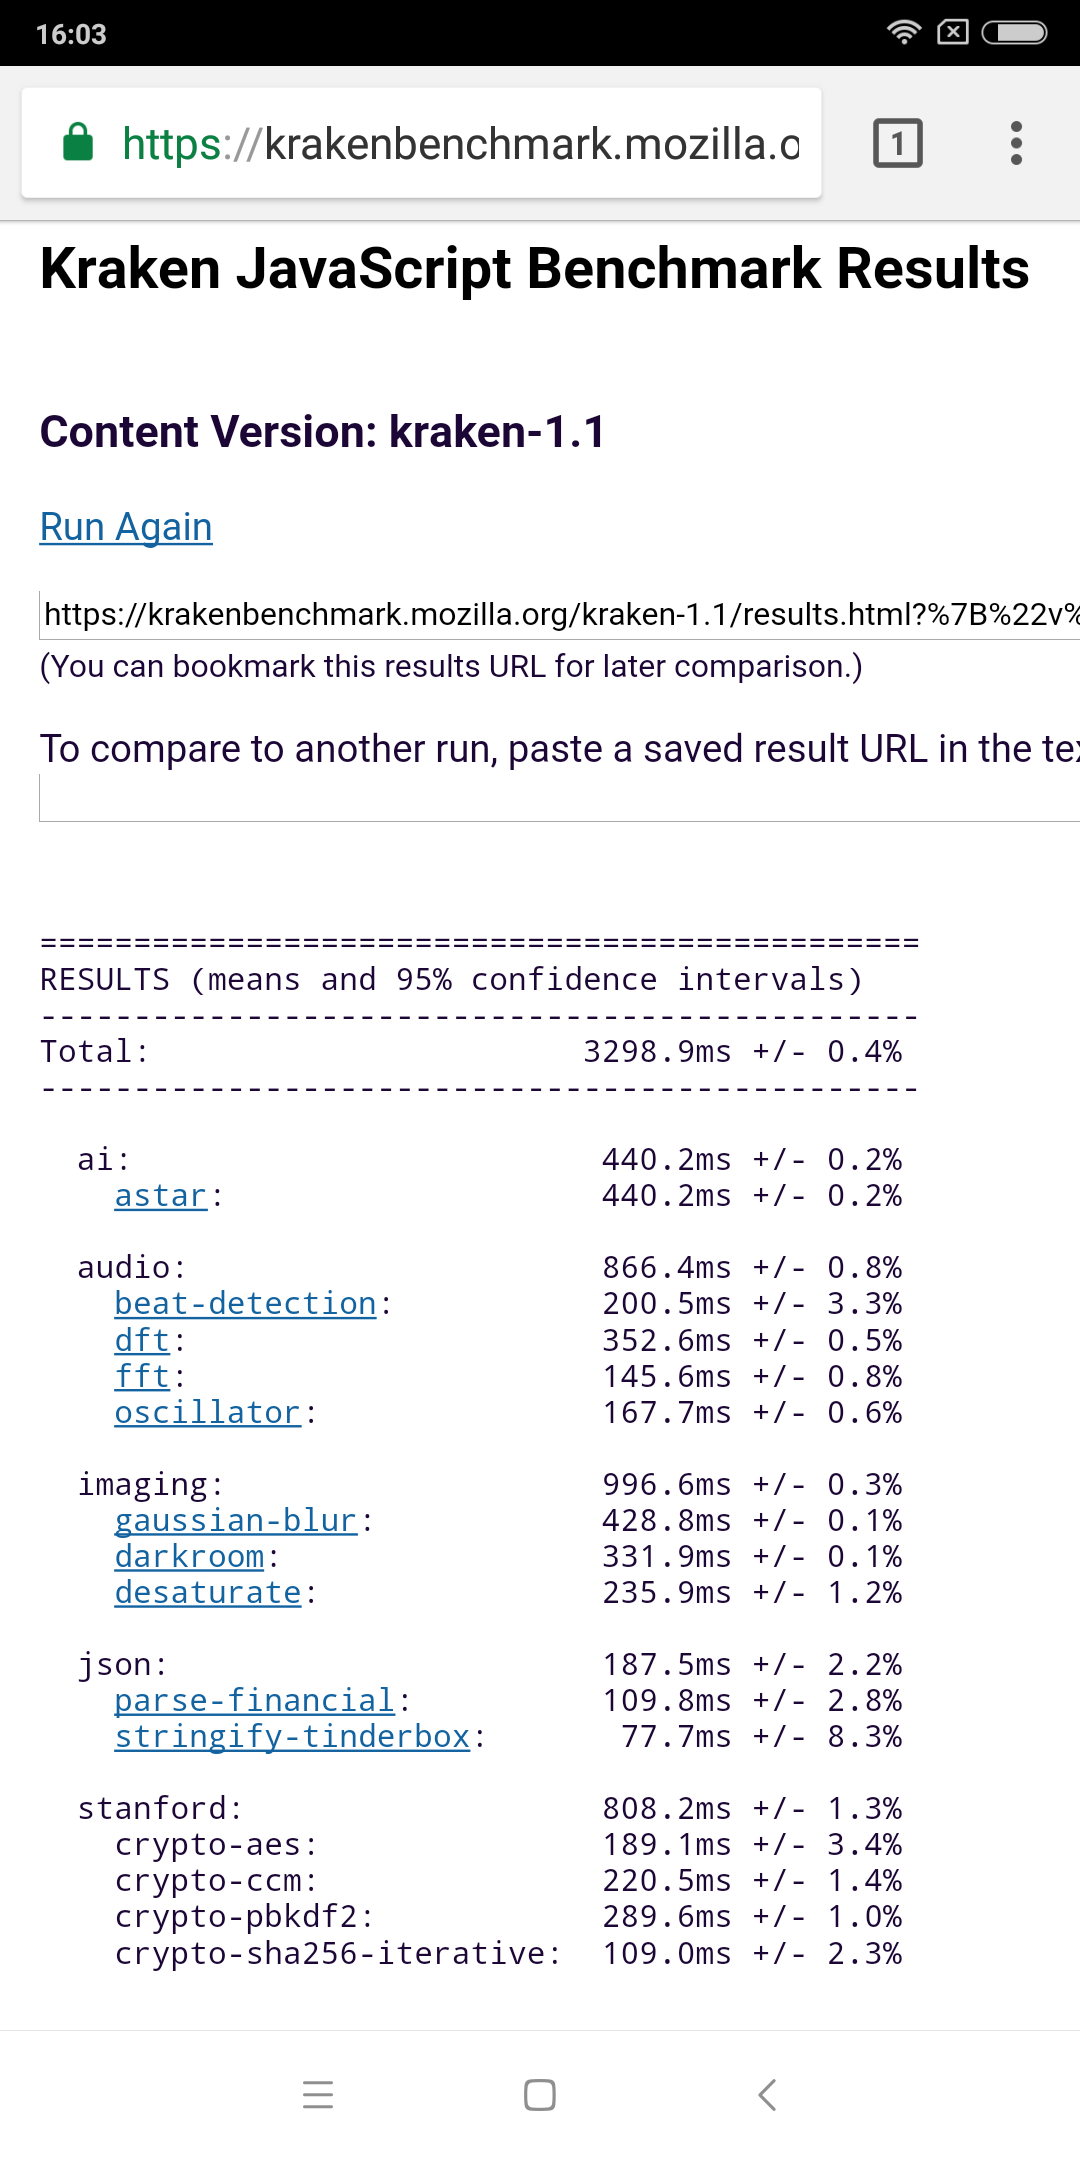Open the beat-detection test link

point(245,1304)
